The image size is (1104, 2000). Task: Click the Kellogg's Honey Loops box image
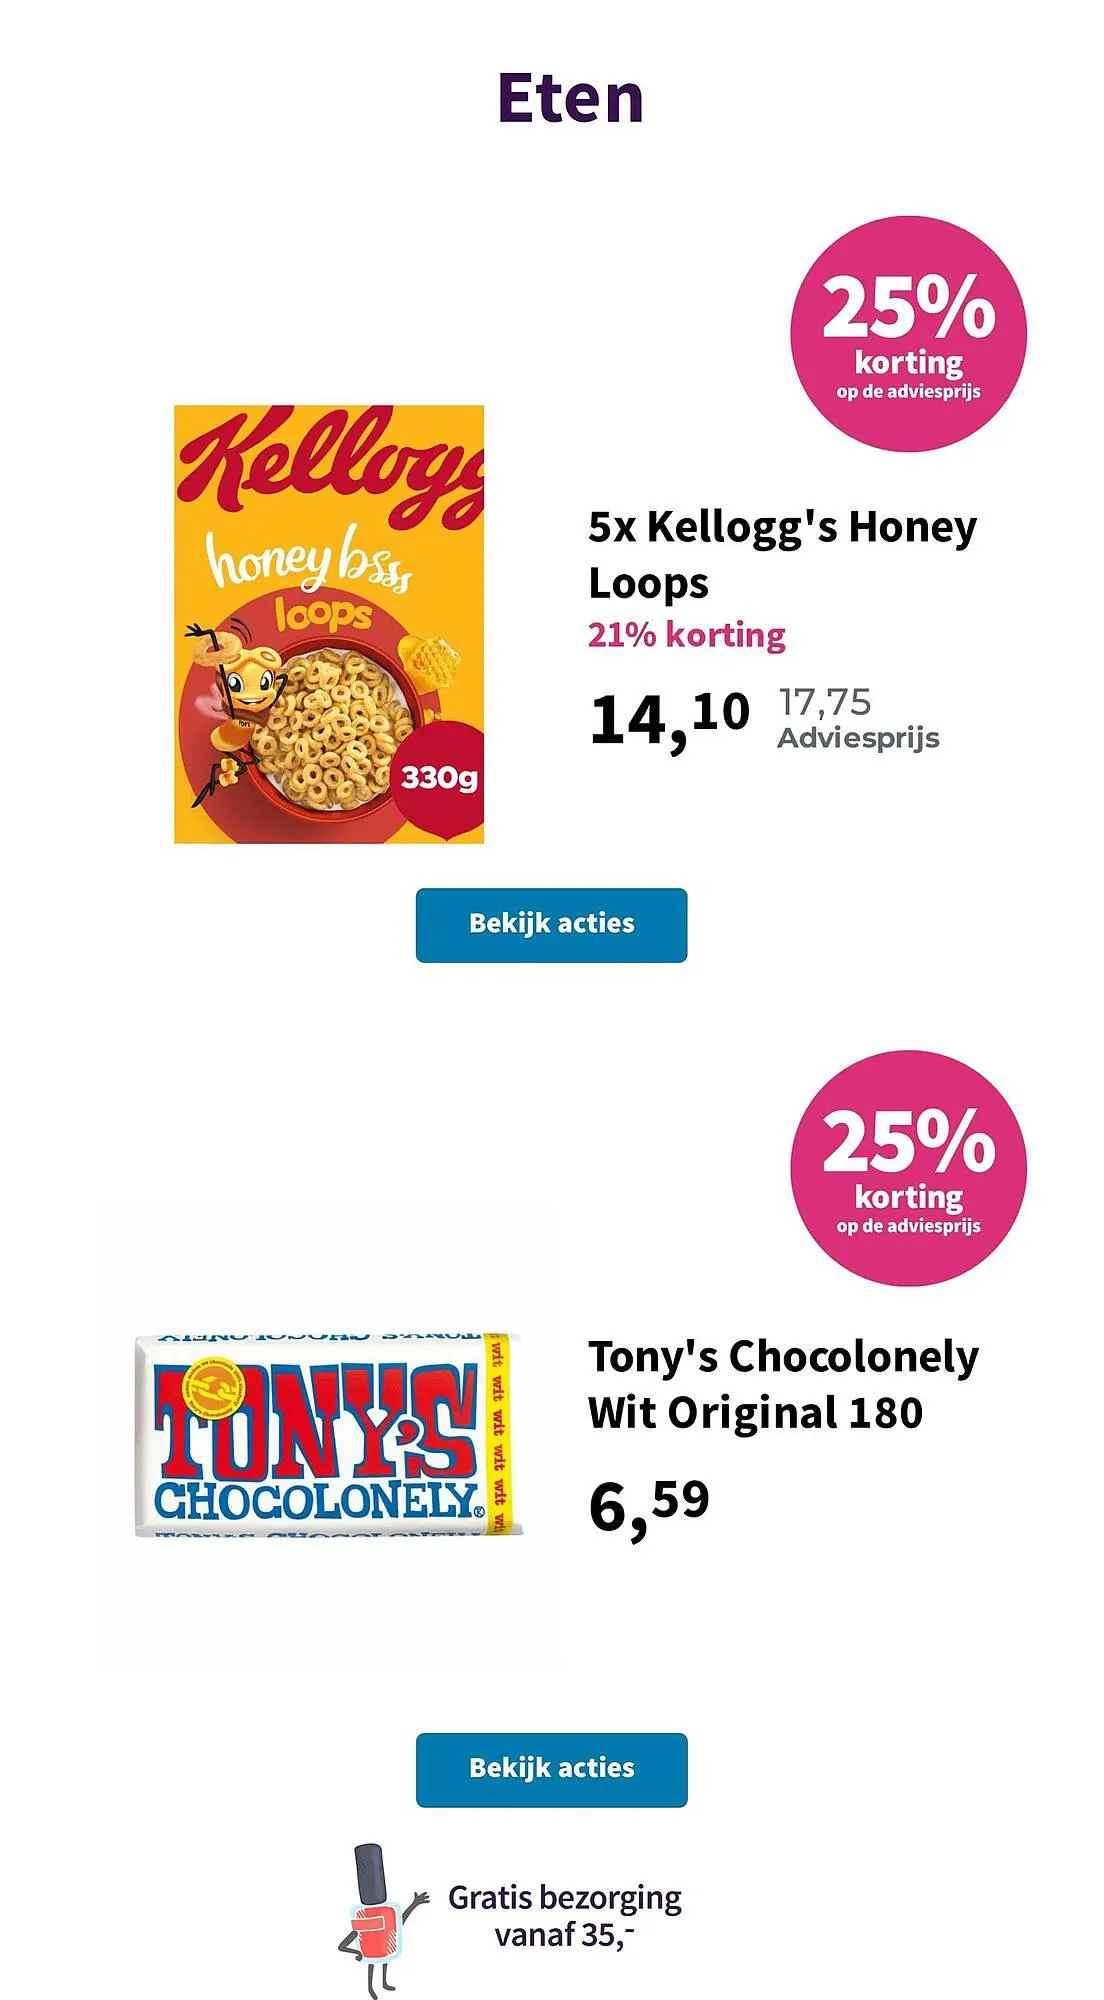[x=328, y=624]
